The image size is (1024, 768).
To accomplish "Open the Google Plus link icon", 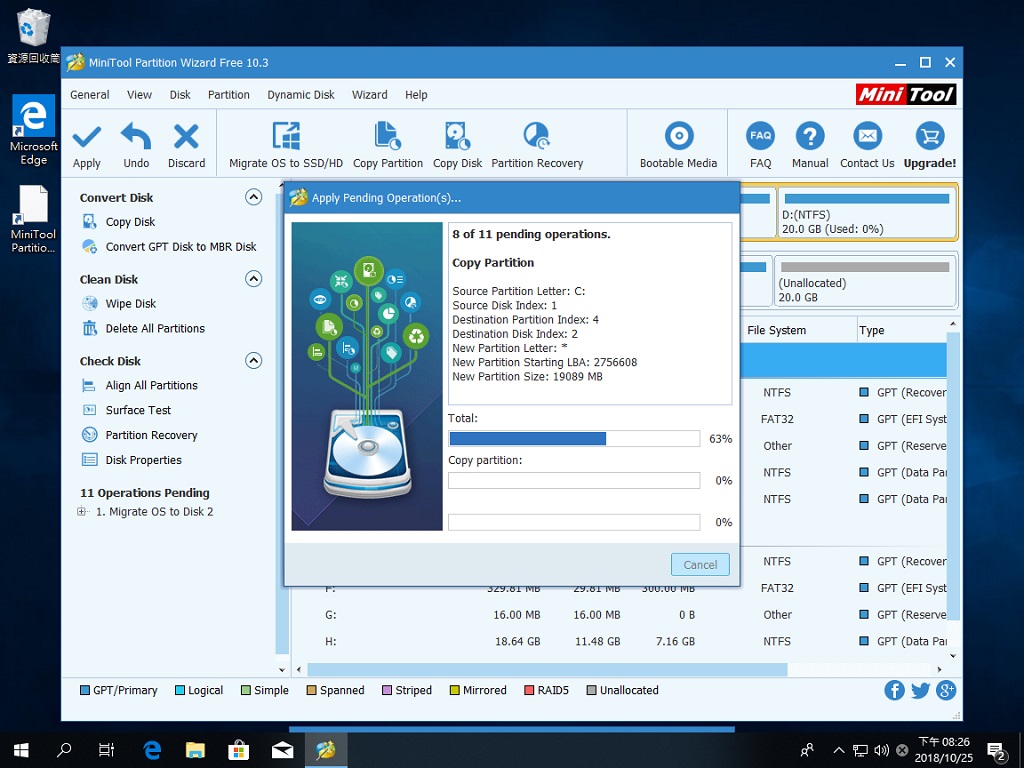I will tap(946, 690).
